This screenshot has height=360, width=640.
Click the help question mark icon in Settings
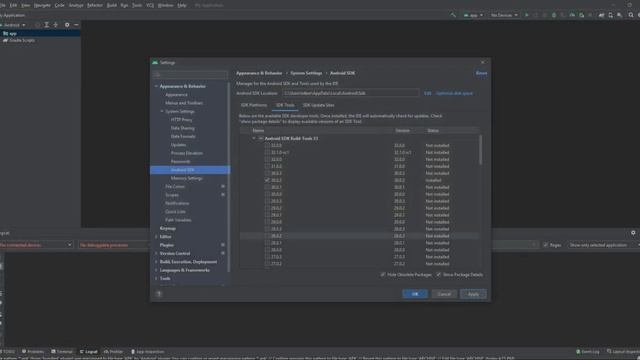click(x=159, y=294)
